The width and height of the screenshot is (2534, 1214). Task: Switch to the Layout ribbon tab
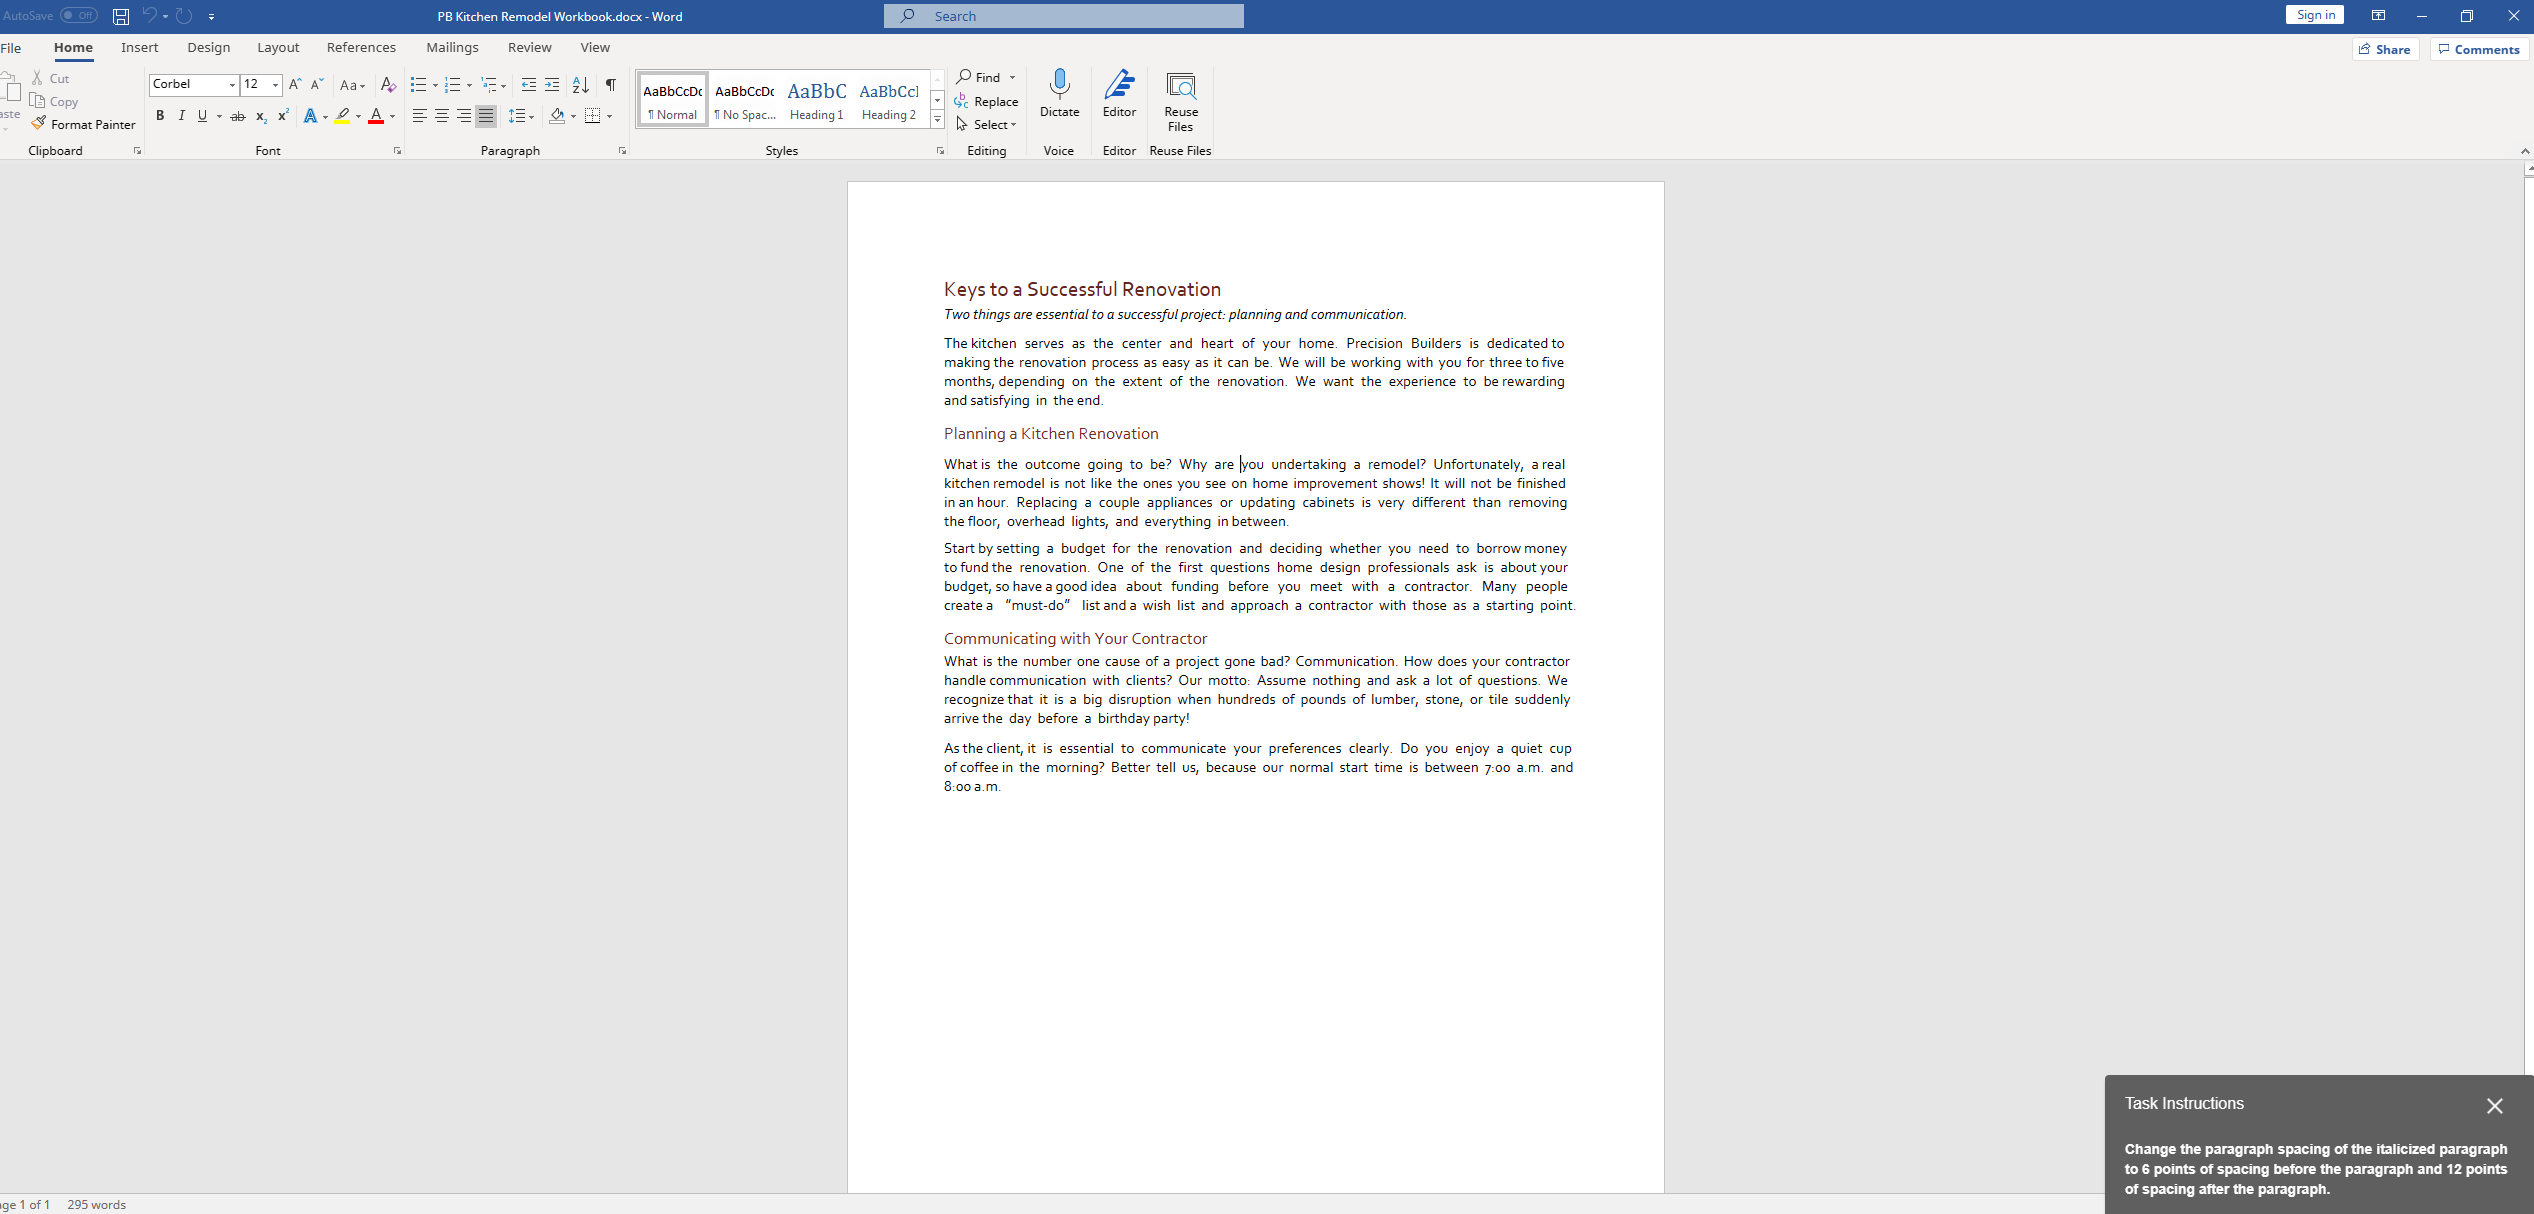277,47
